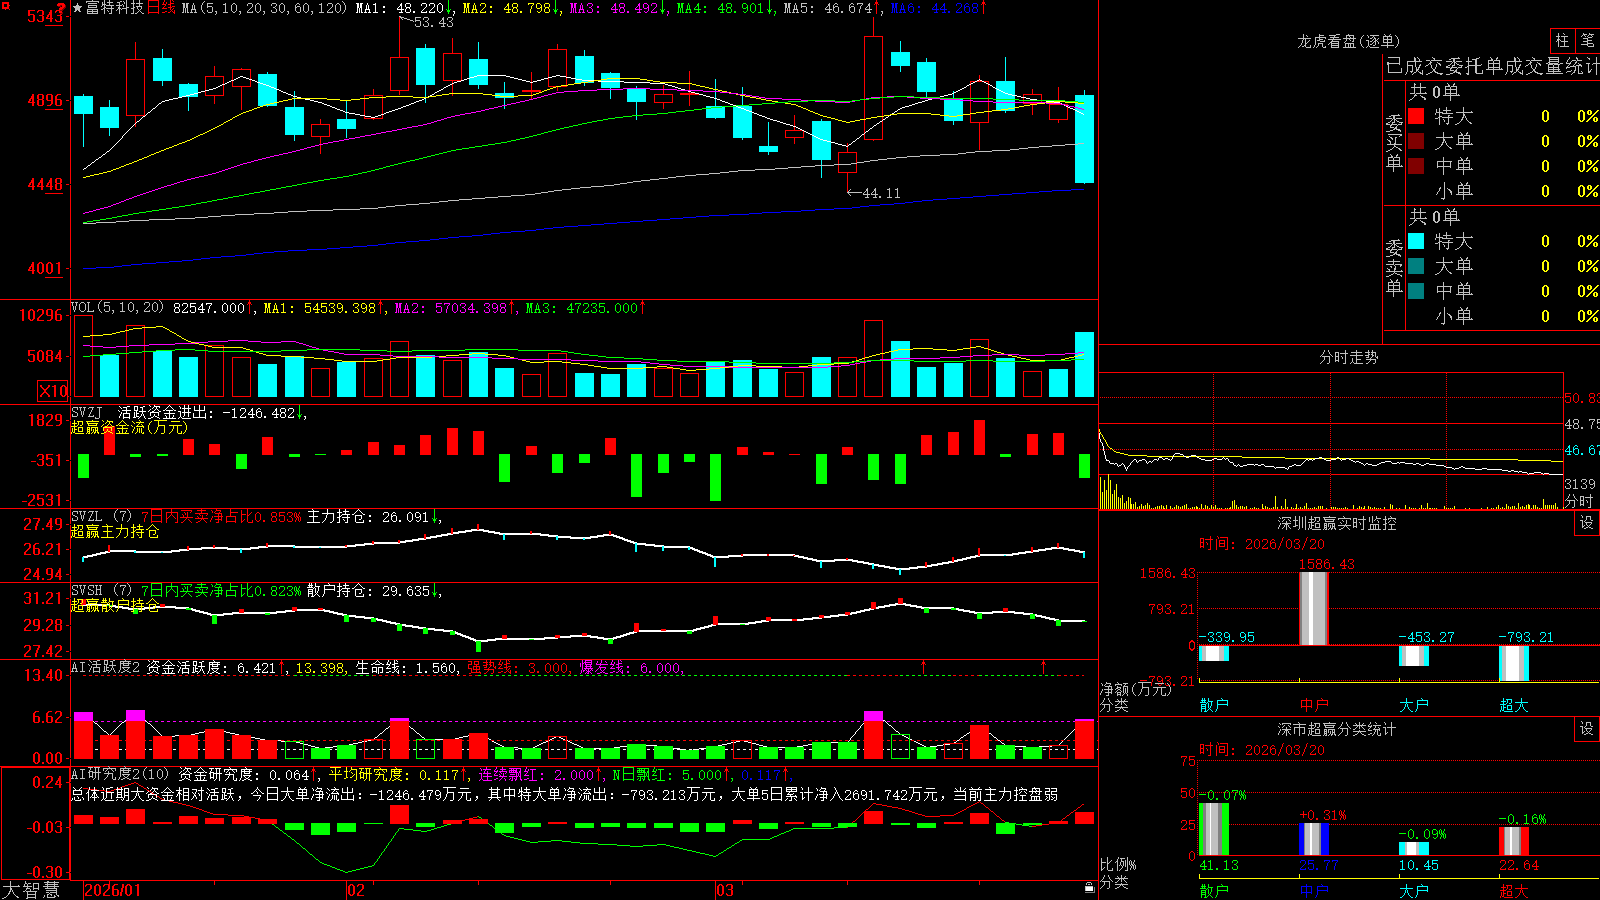Click the 平均研究度: 0.117 reading
This screenshot has width=1600, height=900.
coord(393,774)
